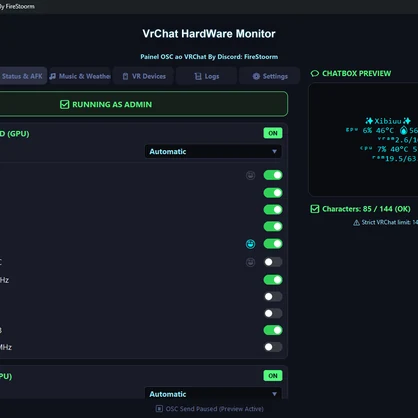This screenshot has width=418, height=418.
Task: Click the water drop icon in chatbox preview
Action: click(x=404, y=130)
